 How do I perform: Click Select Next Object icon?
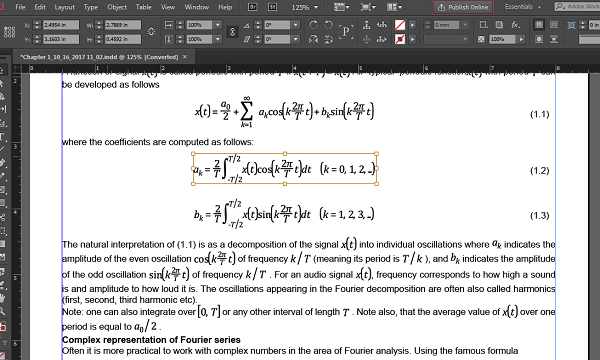[382, 39]
